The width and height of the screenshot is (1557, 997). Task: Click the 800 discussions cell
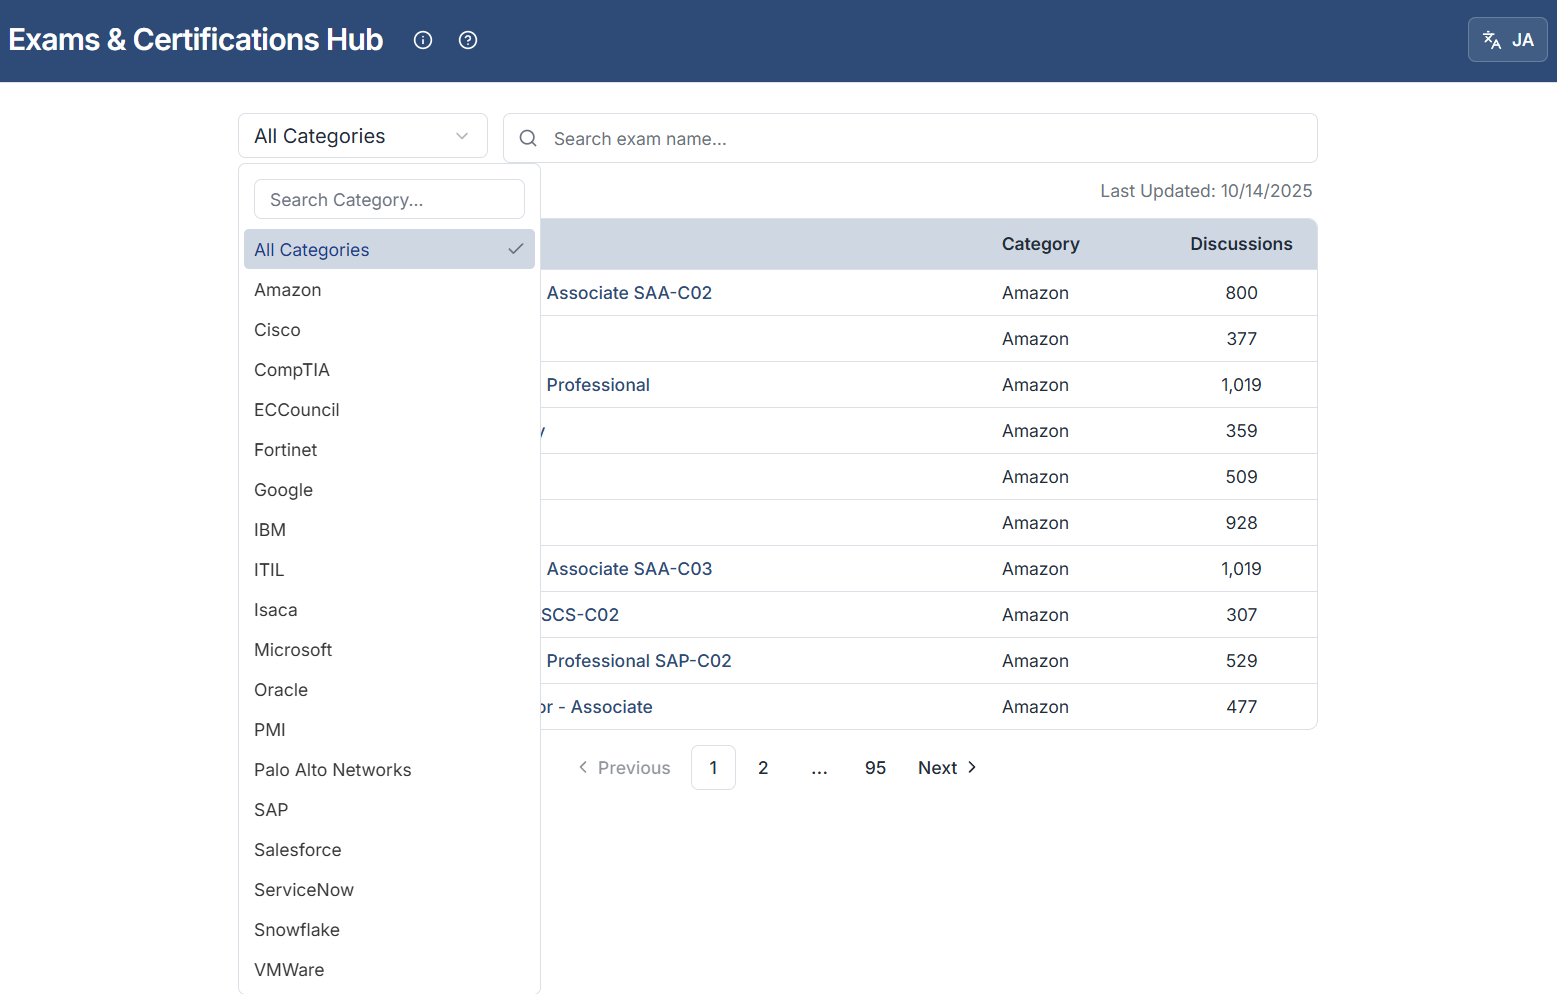pos(1241,293)
